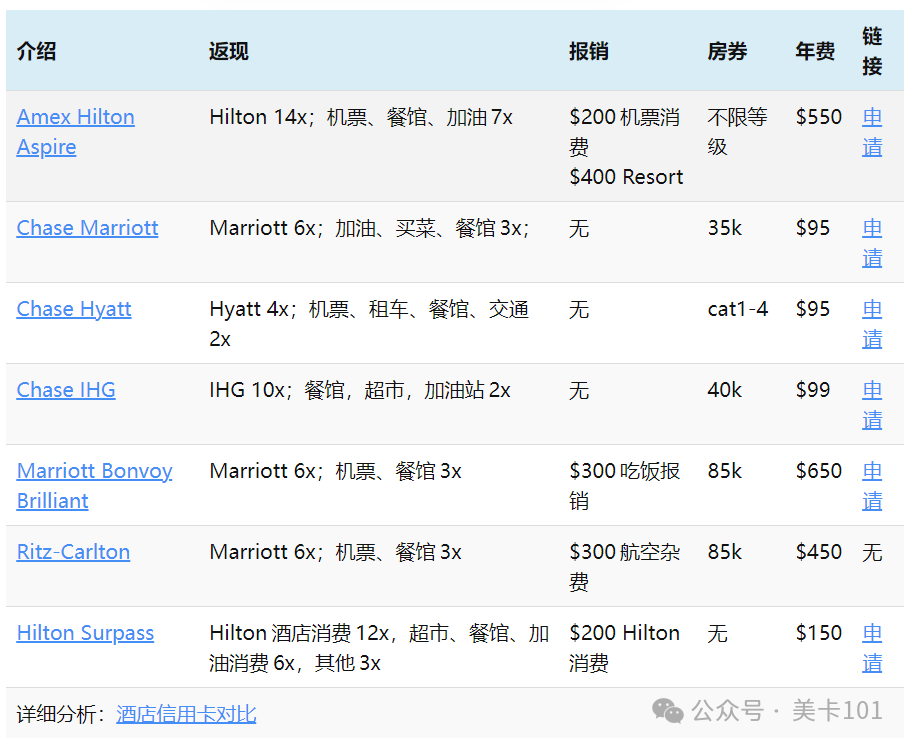Click the 35k free night cell

pos(725,228)
